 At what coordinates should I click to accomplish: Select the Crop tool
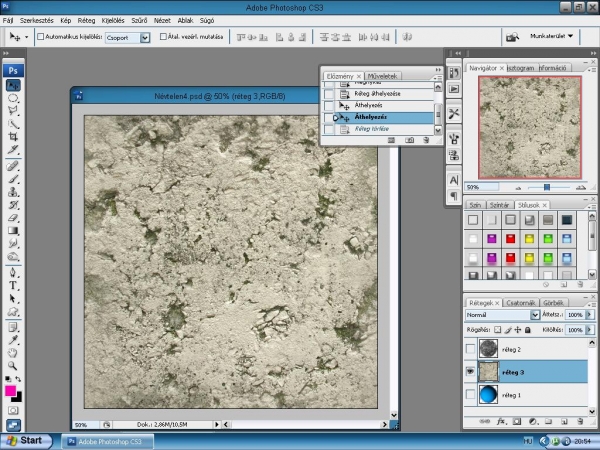click(13, 137)
